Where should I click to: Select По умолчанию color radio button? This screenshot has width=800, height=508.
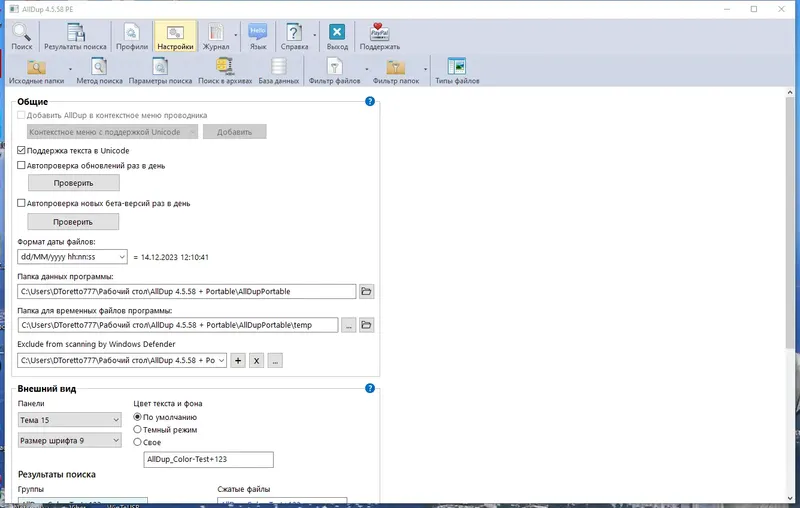click(137, 417)
